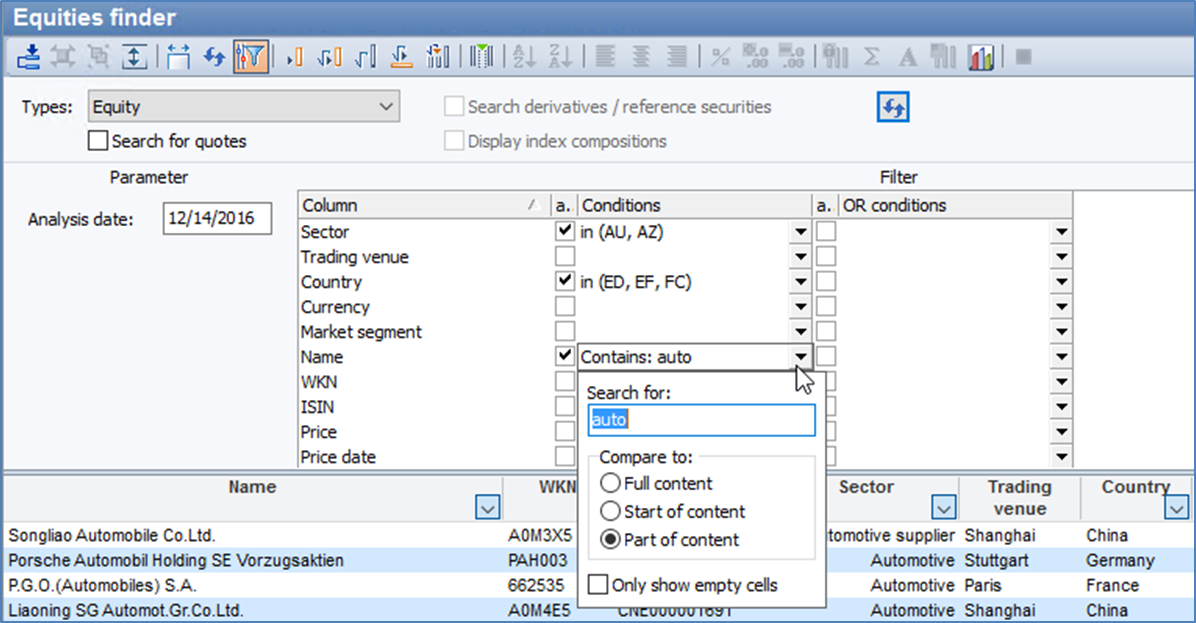Expand the Country conditions dropdown arrow
The height and width of the screenshot is (623, 1196).
(x=800, y=283)
